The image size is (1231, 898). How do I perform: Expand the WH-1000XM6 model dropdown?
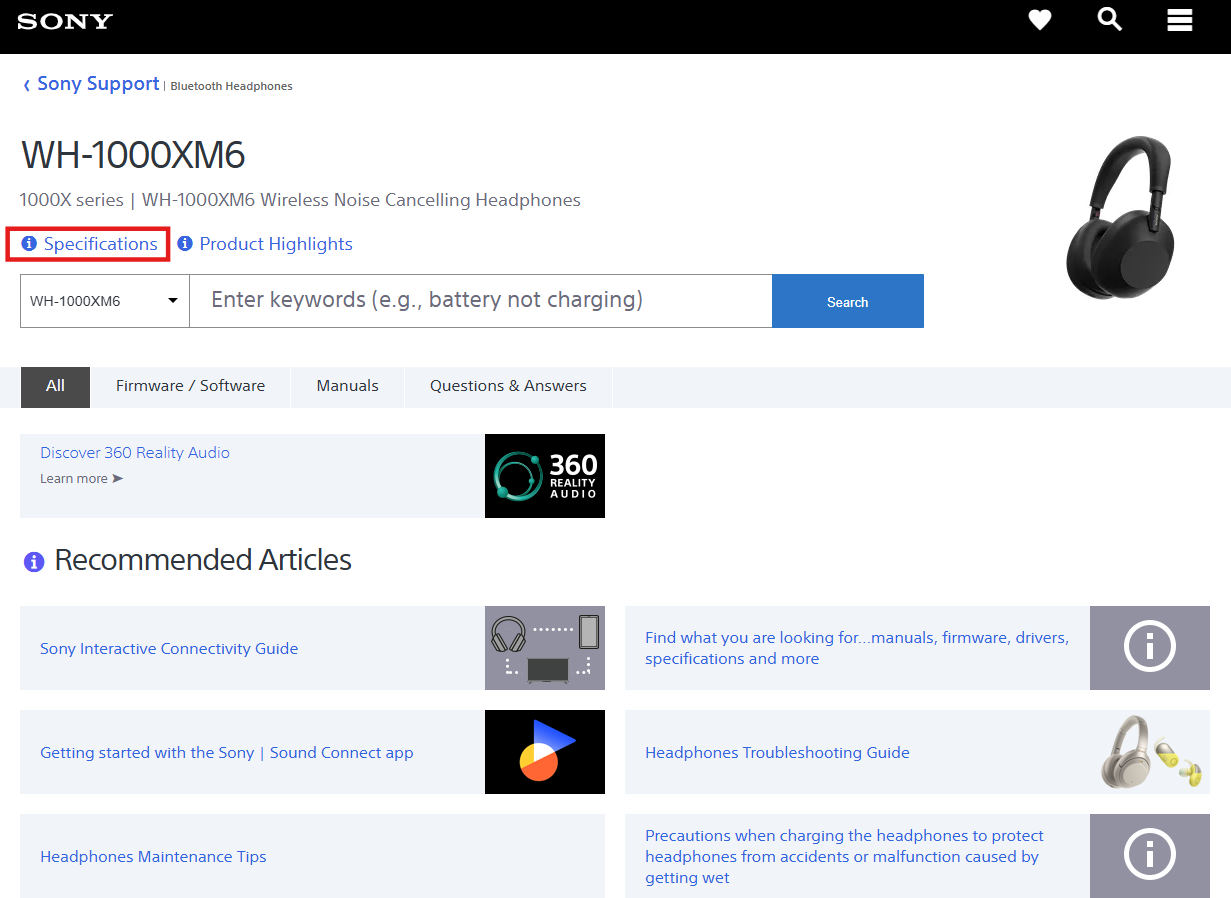[x=105, y=301]
